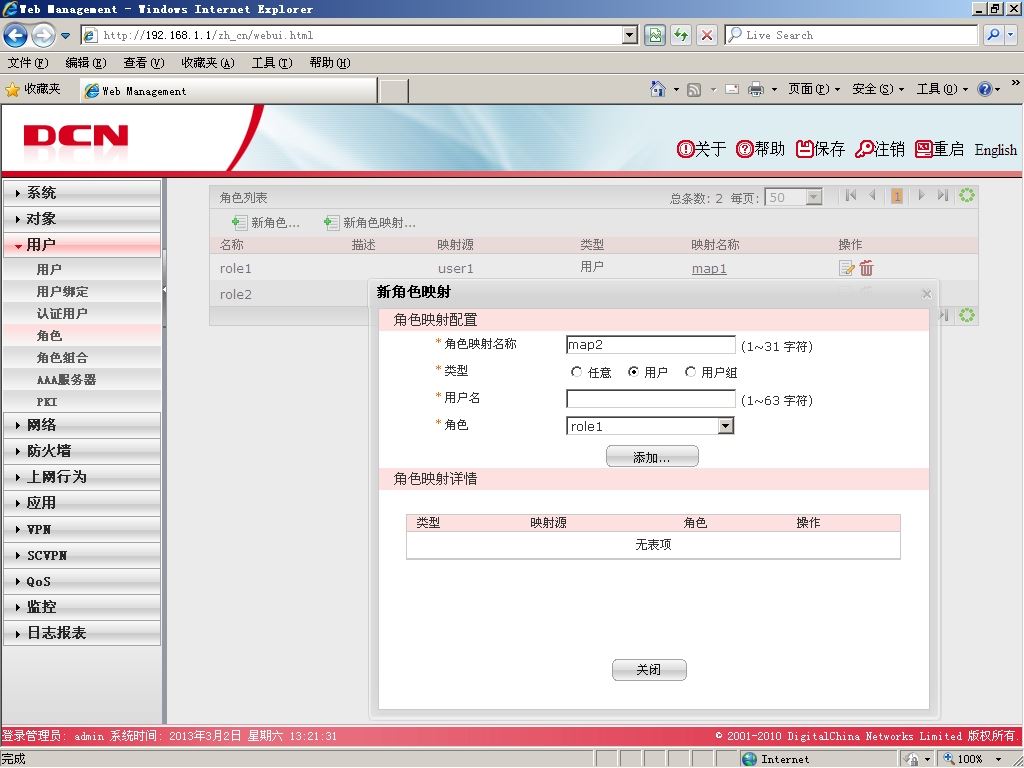Click the IE Back navigation arrow
Screen dimensions: 1024x768
click(x=16, y=35)
